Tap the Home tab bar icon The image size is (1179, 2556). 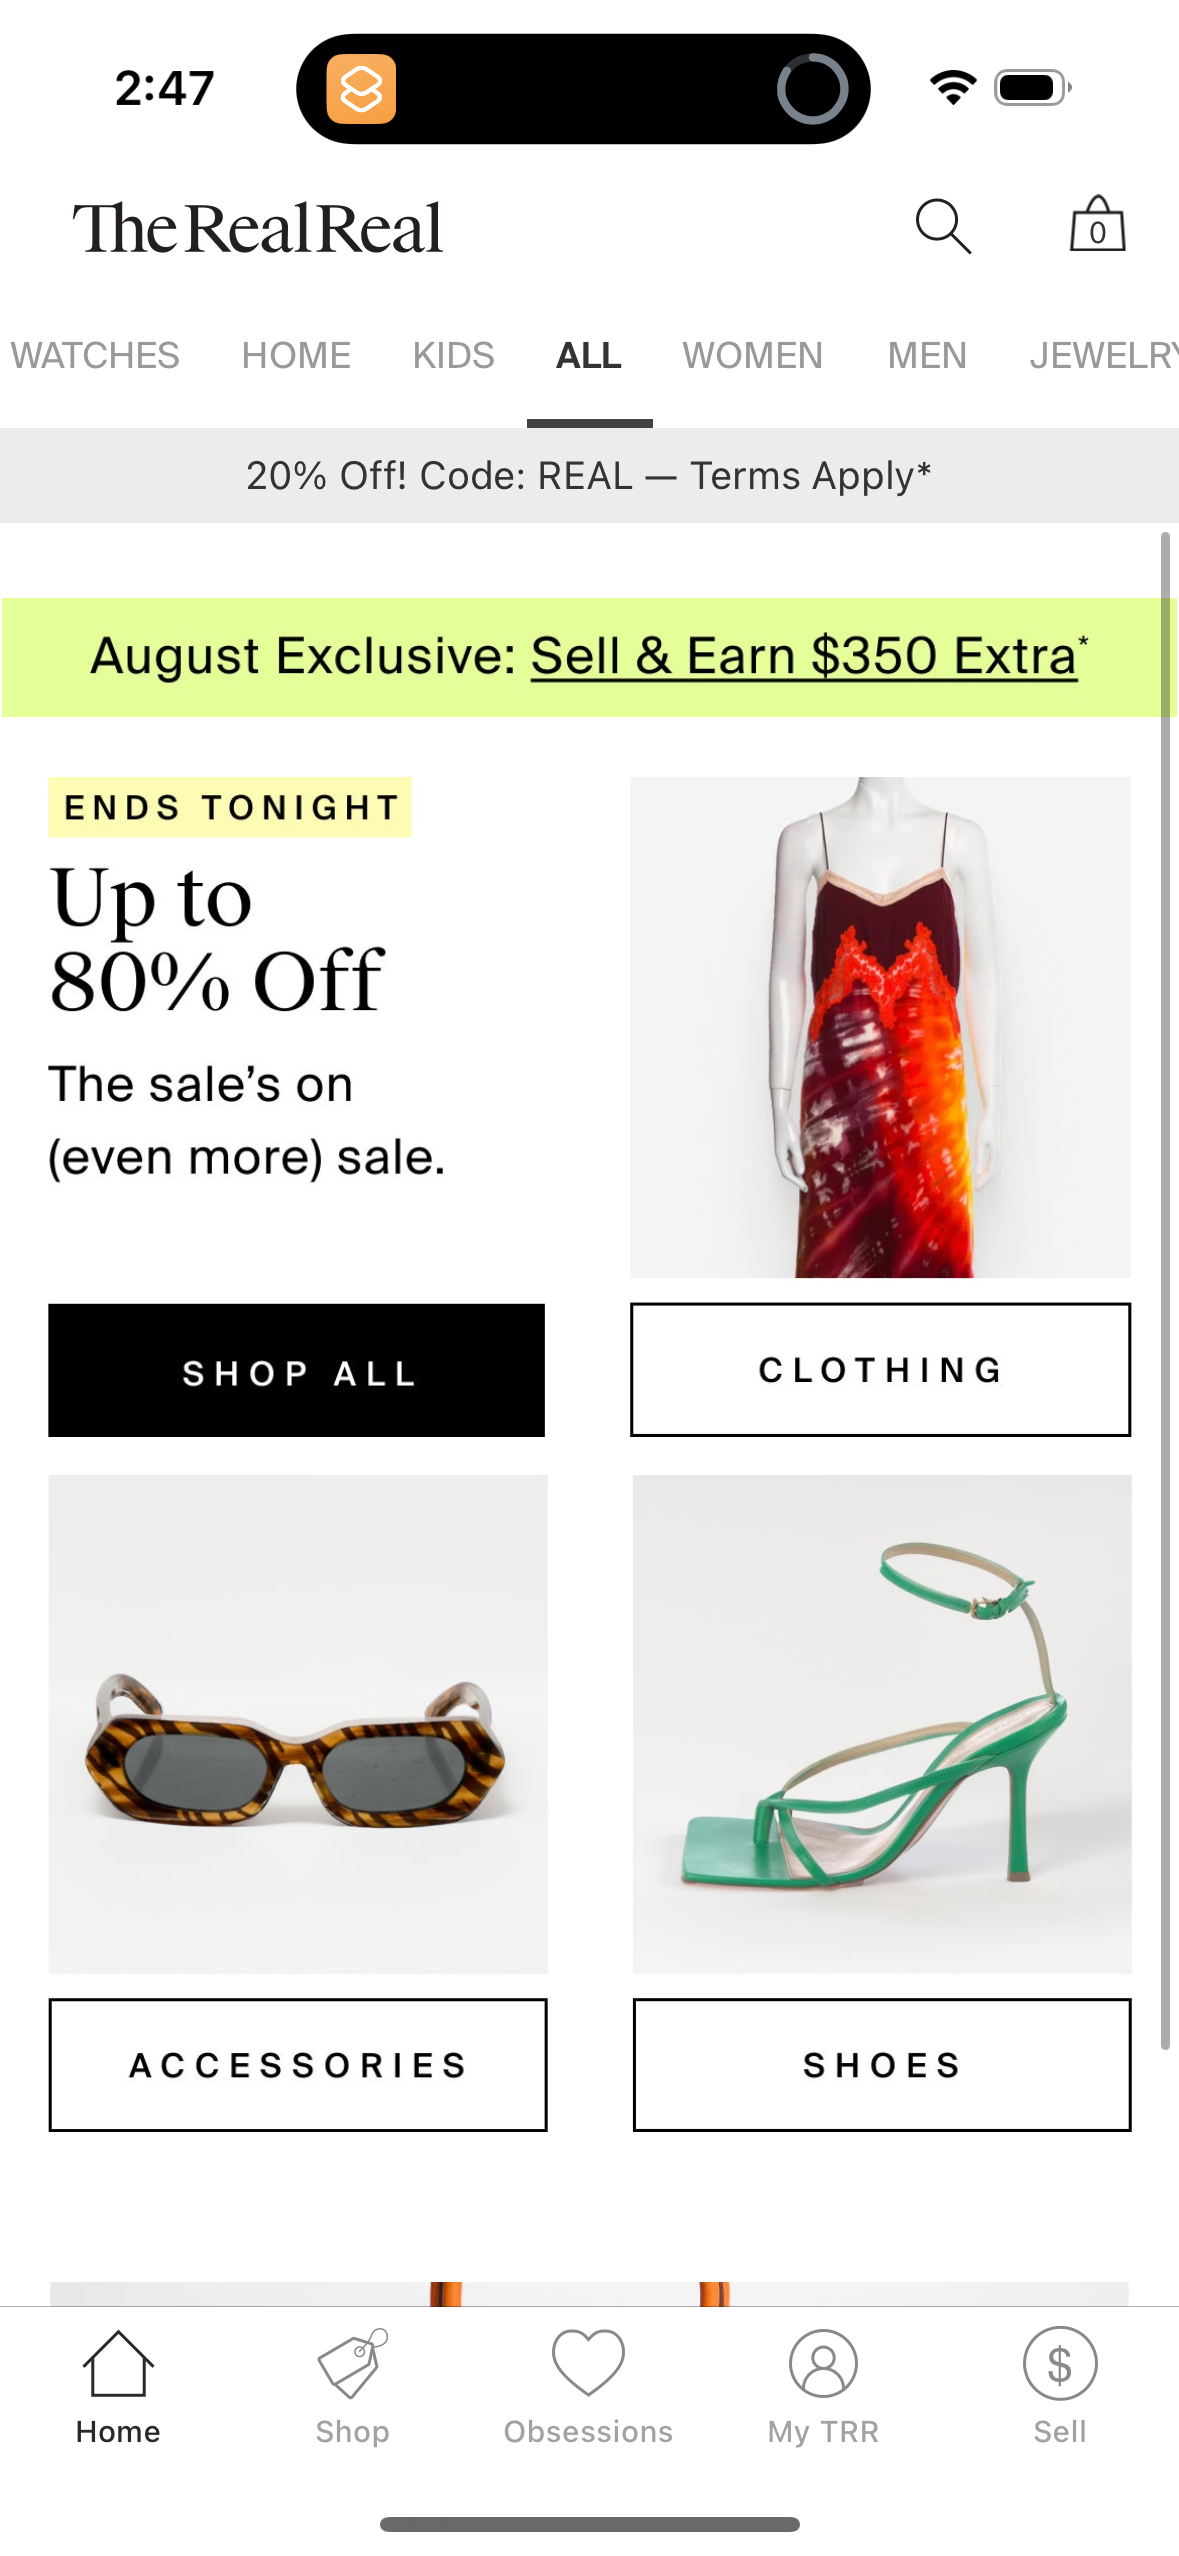coord(118,2364)
